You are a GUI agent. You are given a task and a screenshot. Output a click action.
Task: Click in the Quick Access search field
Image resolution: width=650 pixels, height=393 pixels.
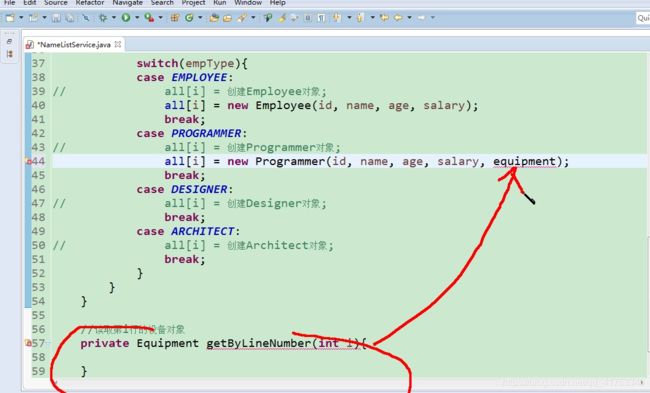[643, 18]
